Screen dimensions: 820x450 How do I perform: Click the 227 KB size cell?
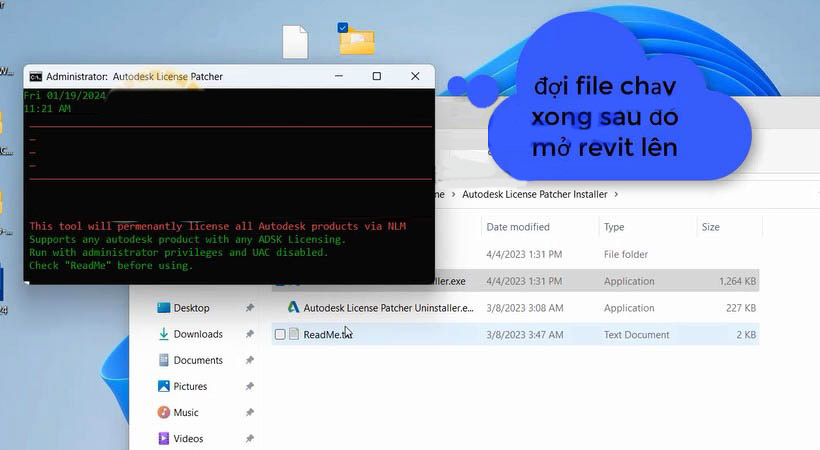tap(741, 308)
